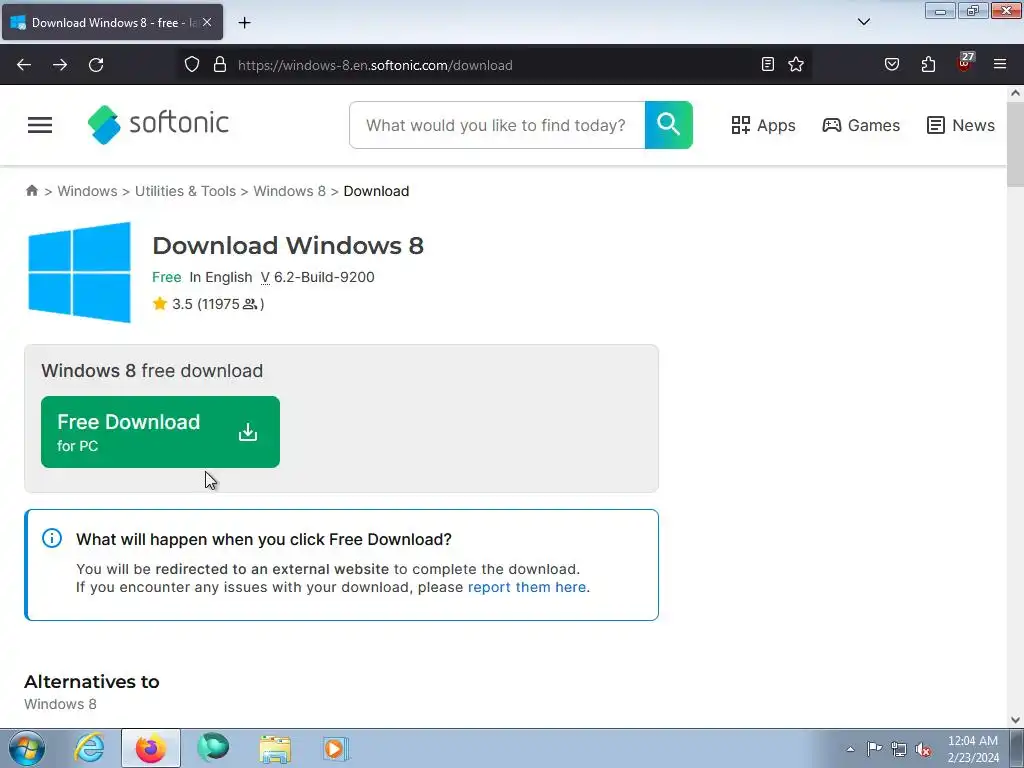Show hidden system tray icons
1024x768 pixels.
tap(850, 749)
